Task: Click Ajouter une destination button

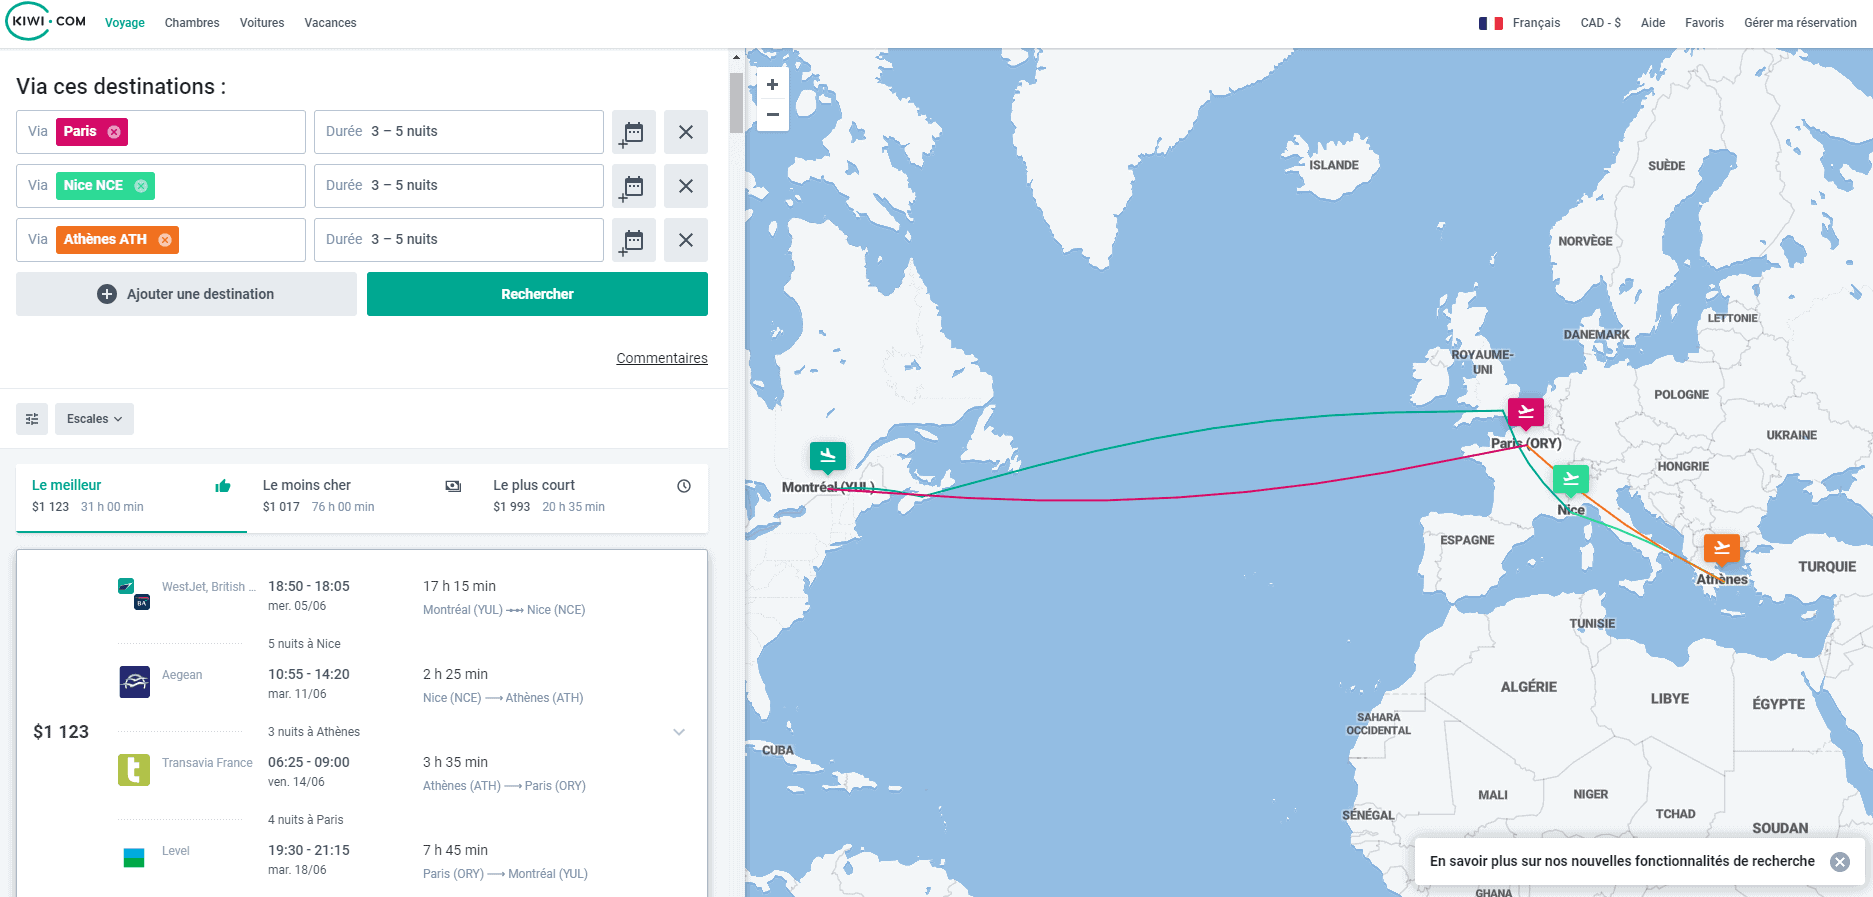Action: [186, 294]
